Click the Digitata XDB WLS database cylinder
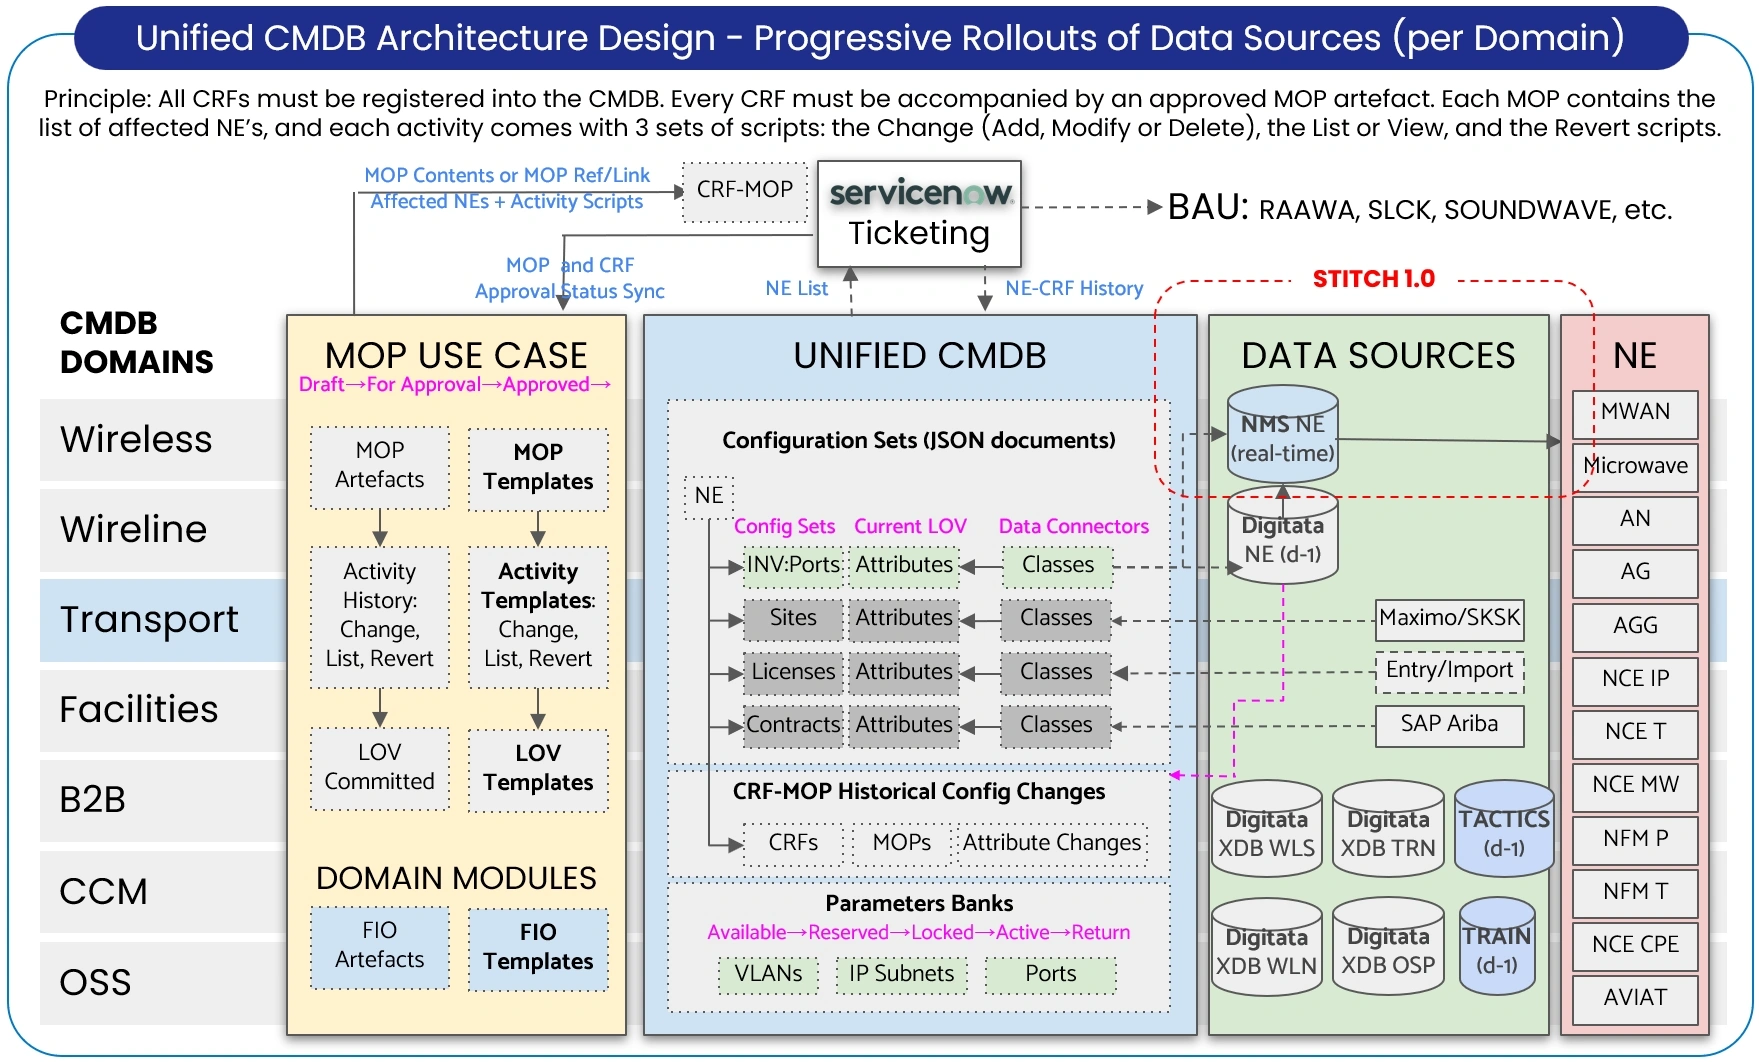 click(x=1266, y=830)
